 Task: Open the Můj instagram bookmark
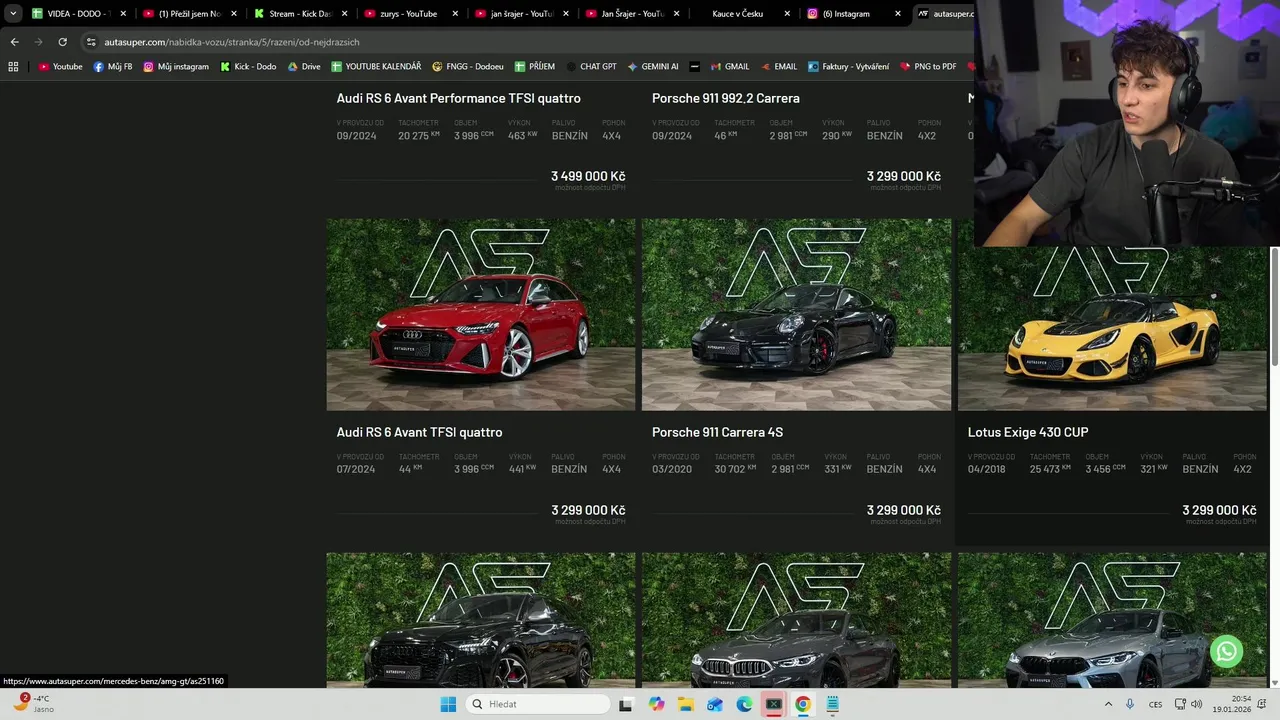tap(176, 67)
